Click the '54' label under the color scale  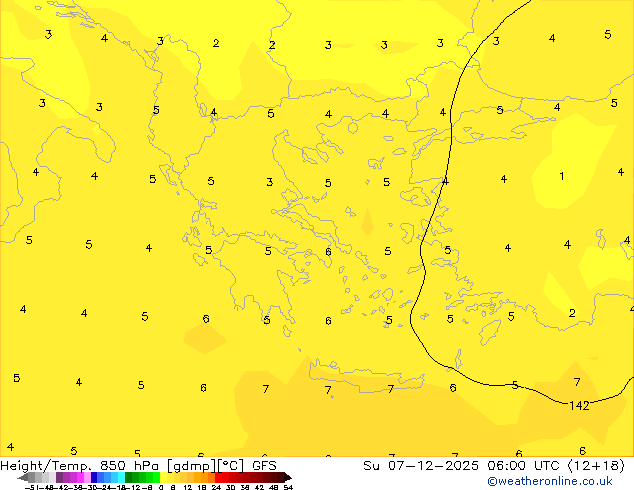point(288,487)
